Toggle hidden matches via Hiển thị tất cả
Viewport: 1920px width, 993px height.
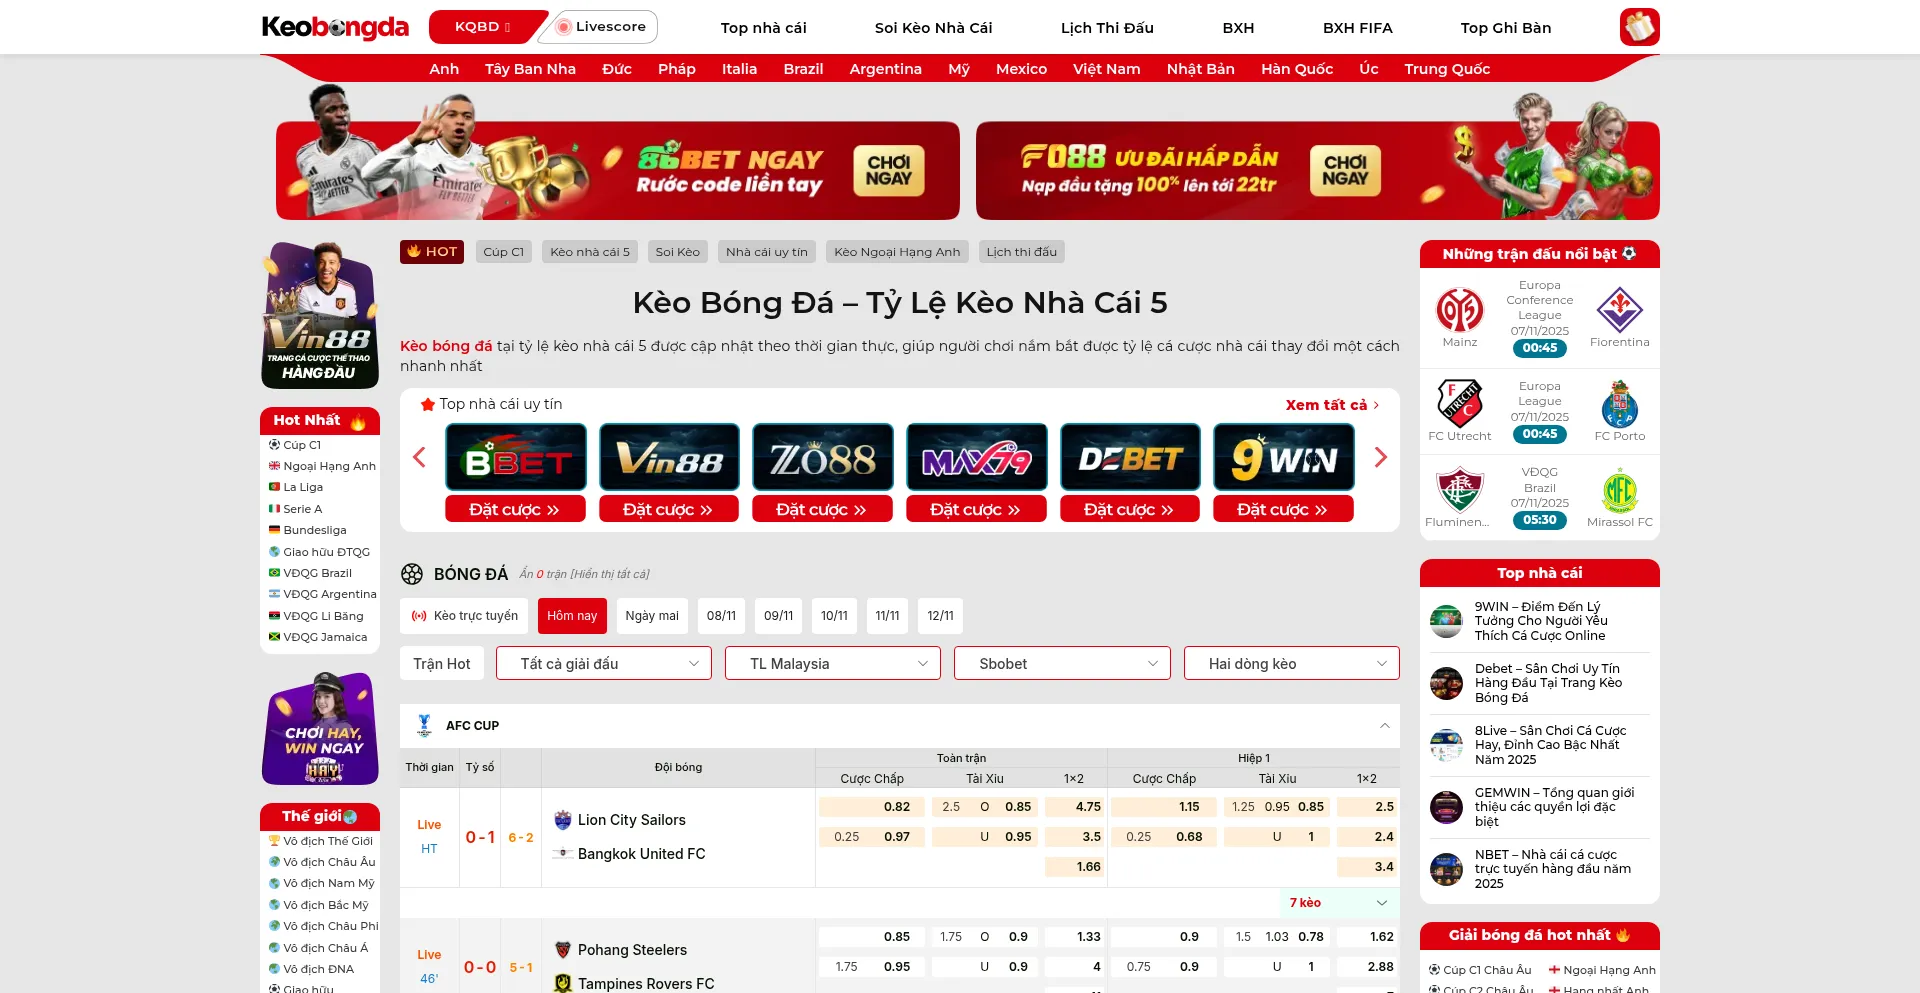pyautogui.click(x=609, y=574)
